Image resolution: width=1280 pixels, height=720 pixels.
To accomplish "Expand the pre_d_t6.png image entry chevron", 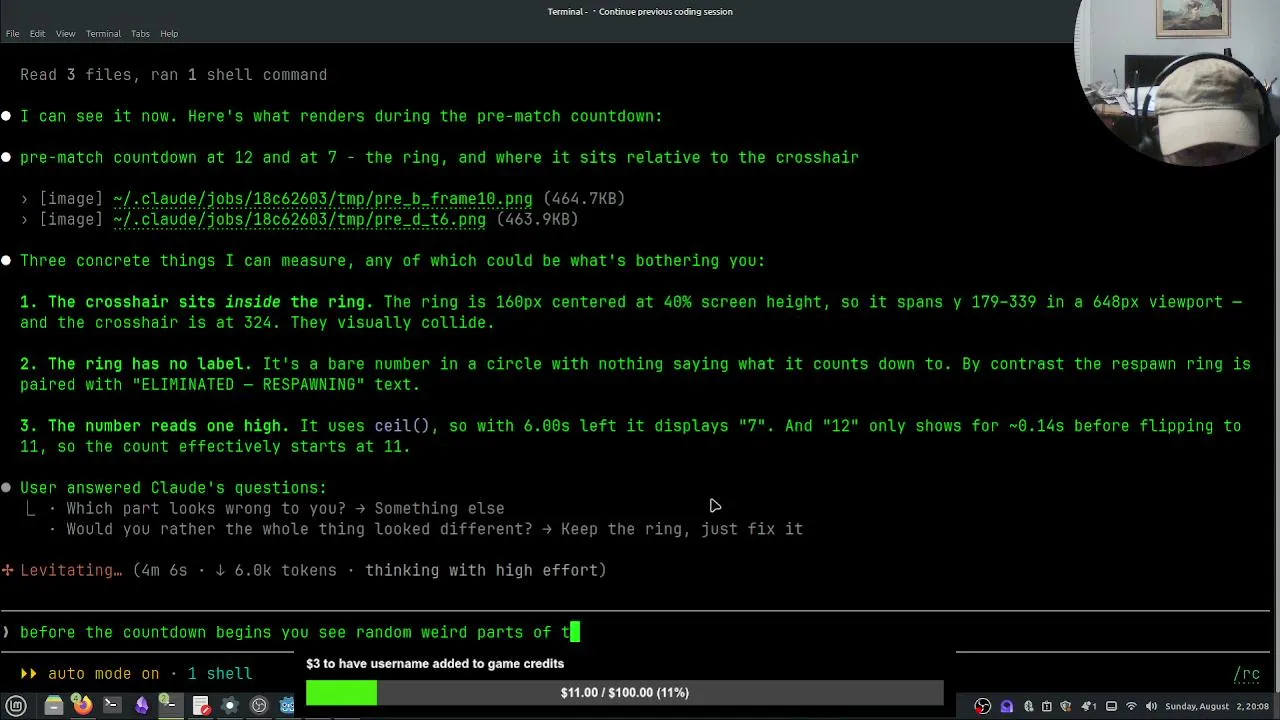I will pos(25,220).
